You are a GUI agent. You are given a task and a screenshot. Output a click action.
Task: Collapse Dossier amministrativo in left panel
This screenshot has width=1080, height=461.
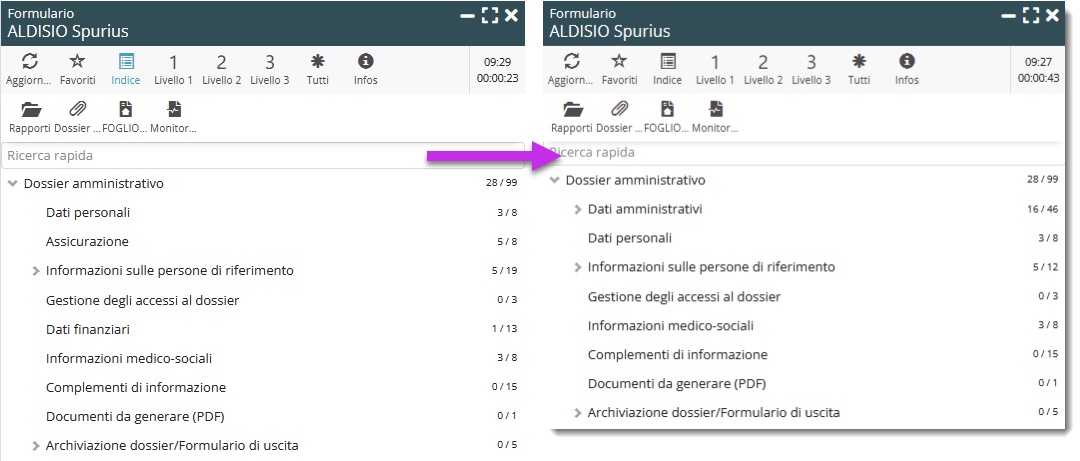[x=13, y=183]
